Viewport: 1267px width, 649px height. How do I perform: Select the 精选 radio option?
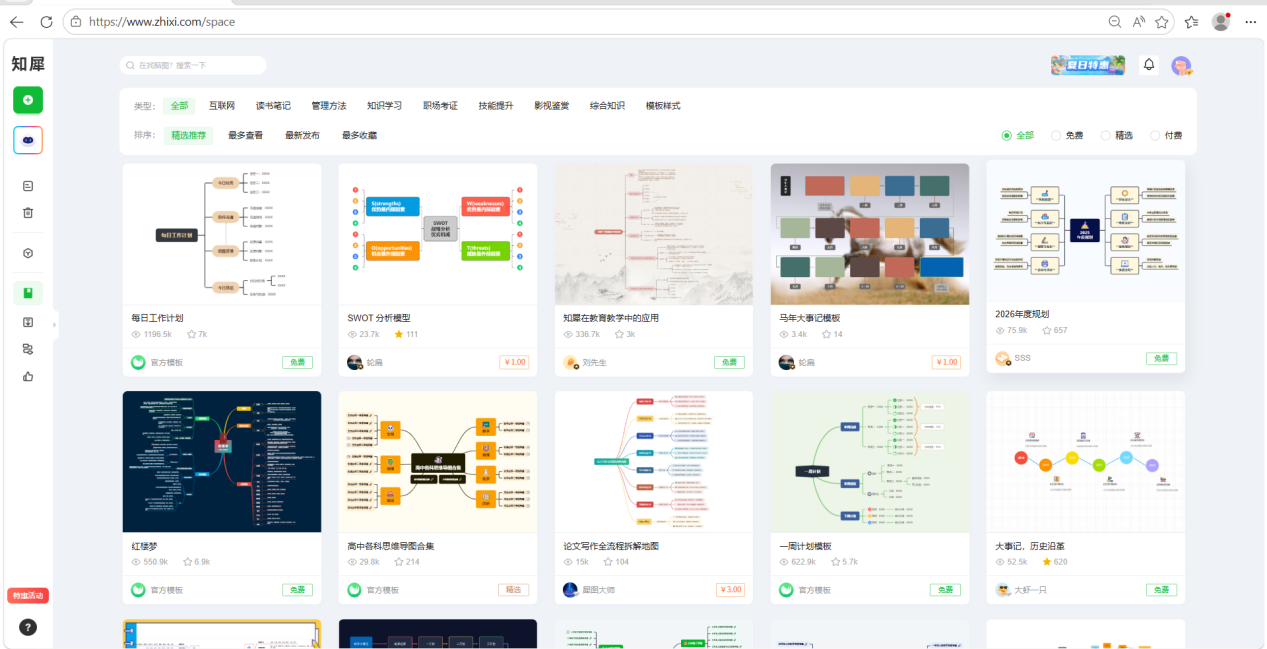tap(1116, 135)
